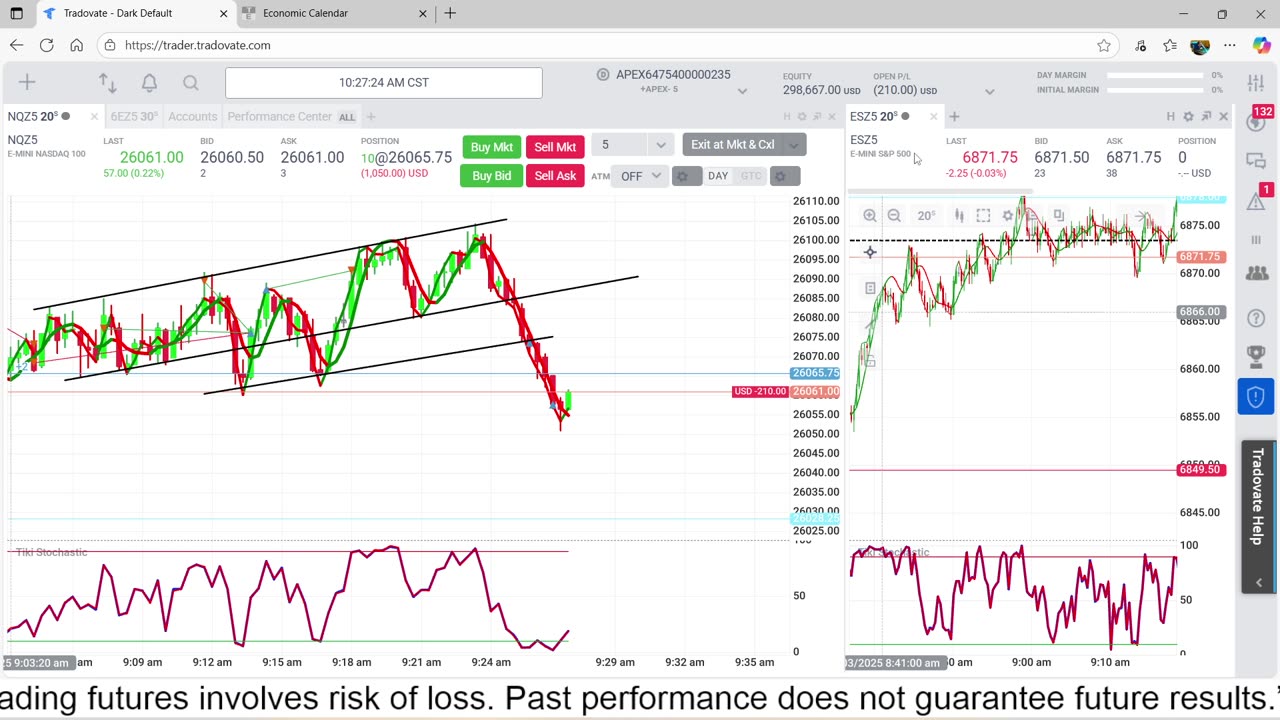Open the order quantity 5 dropdown
Screen dimensions: 1280x720
661,145
